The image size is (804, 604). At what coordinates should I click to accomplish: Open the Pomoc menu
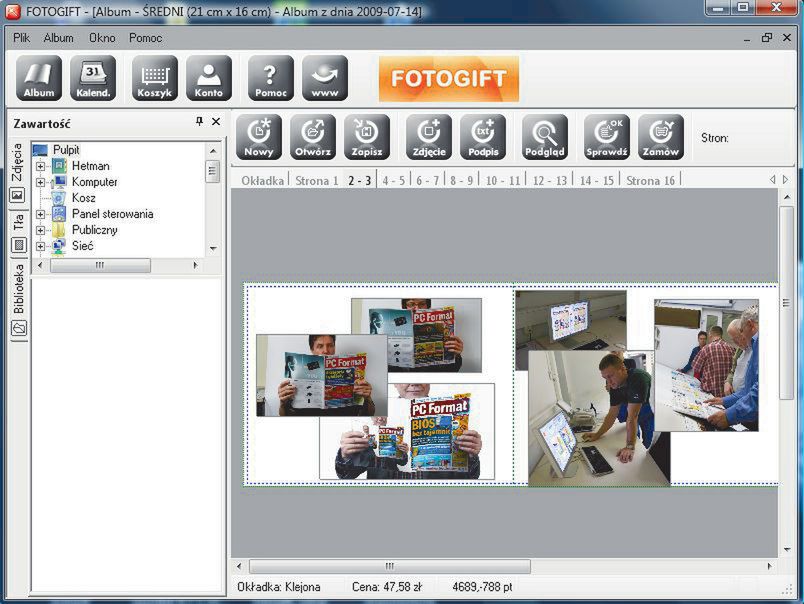(146, 38)
